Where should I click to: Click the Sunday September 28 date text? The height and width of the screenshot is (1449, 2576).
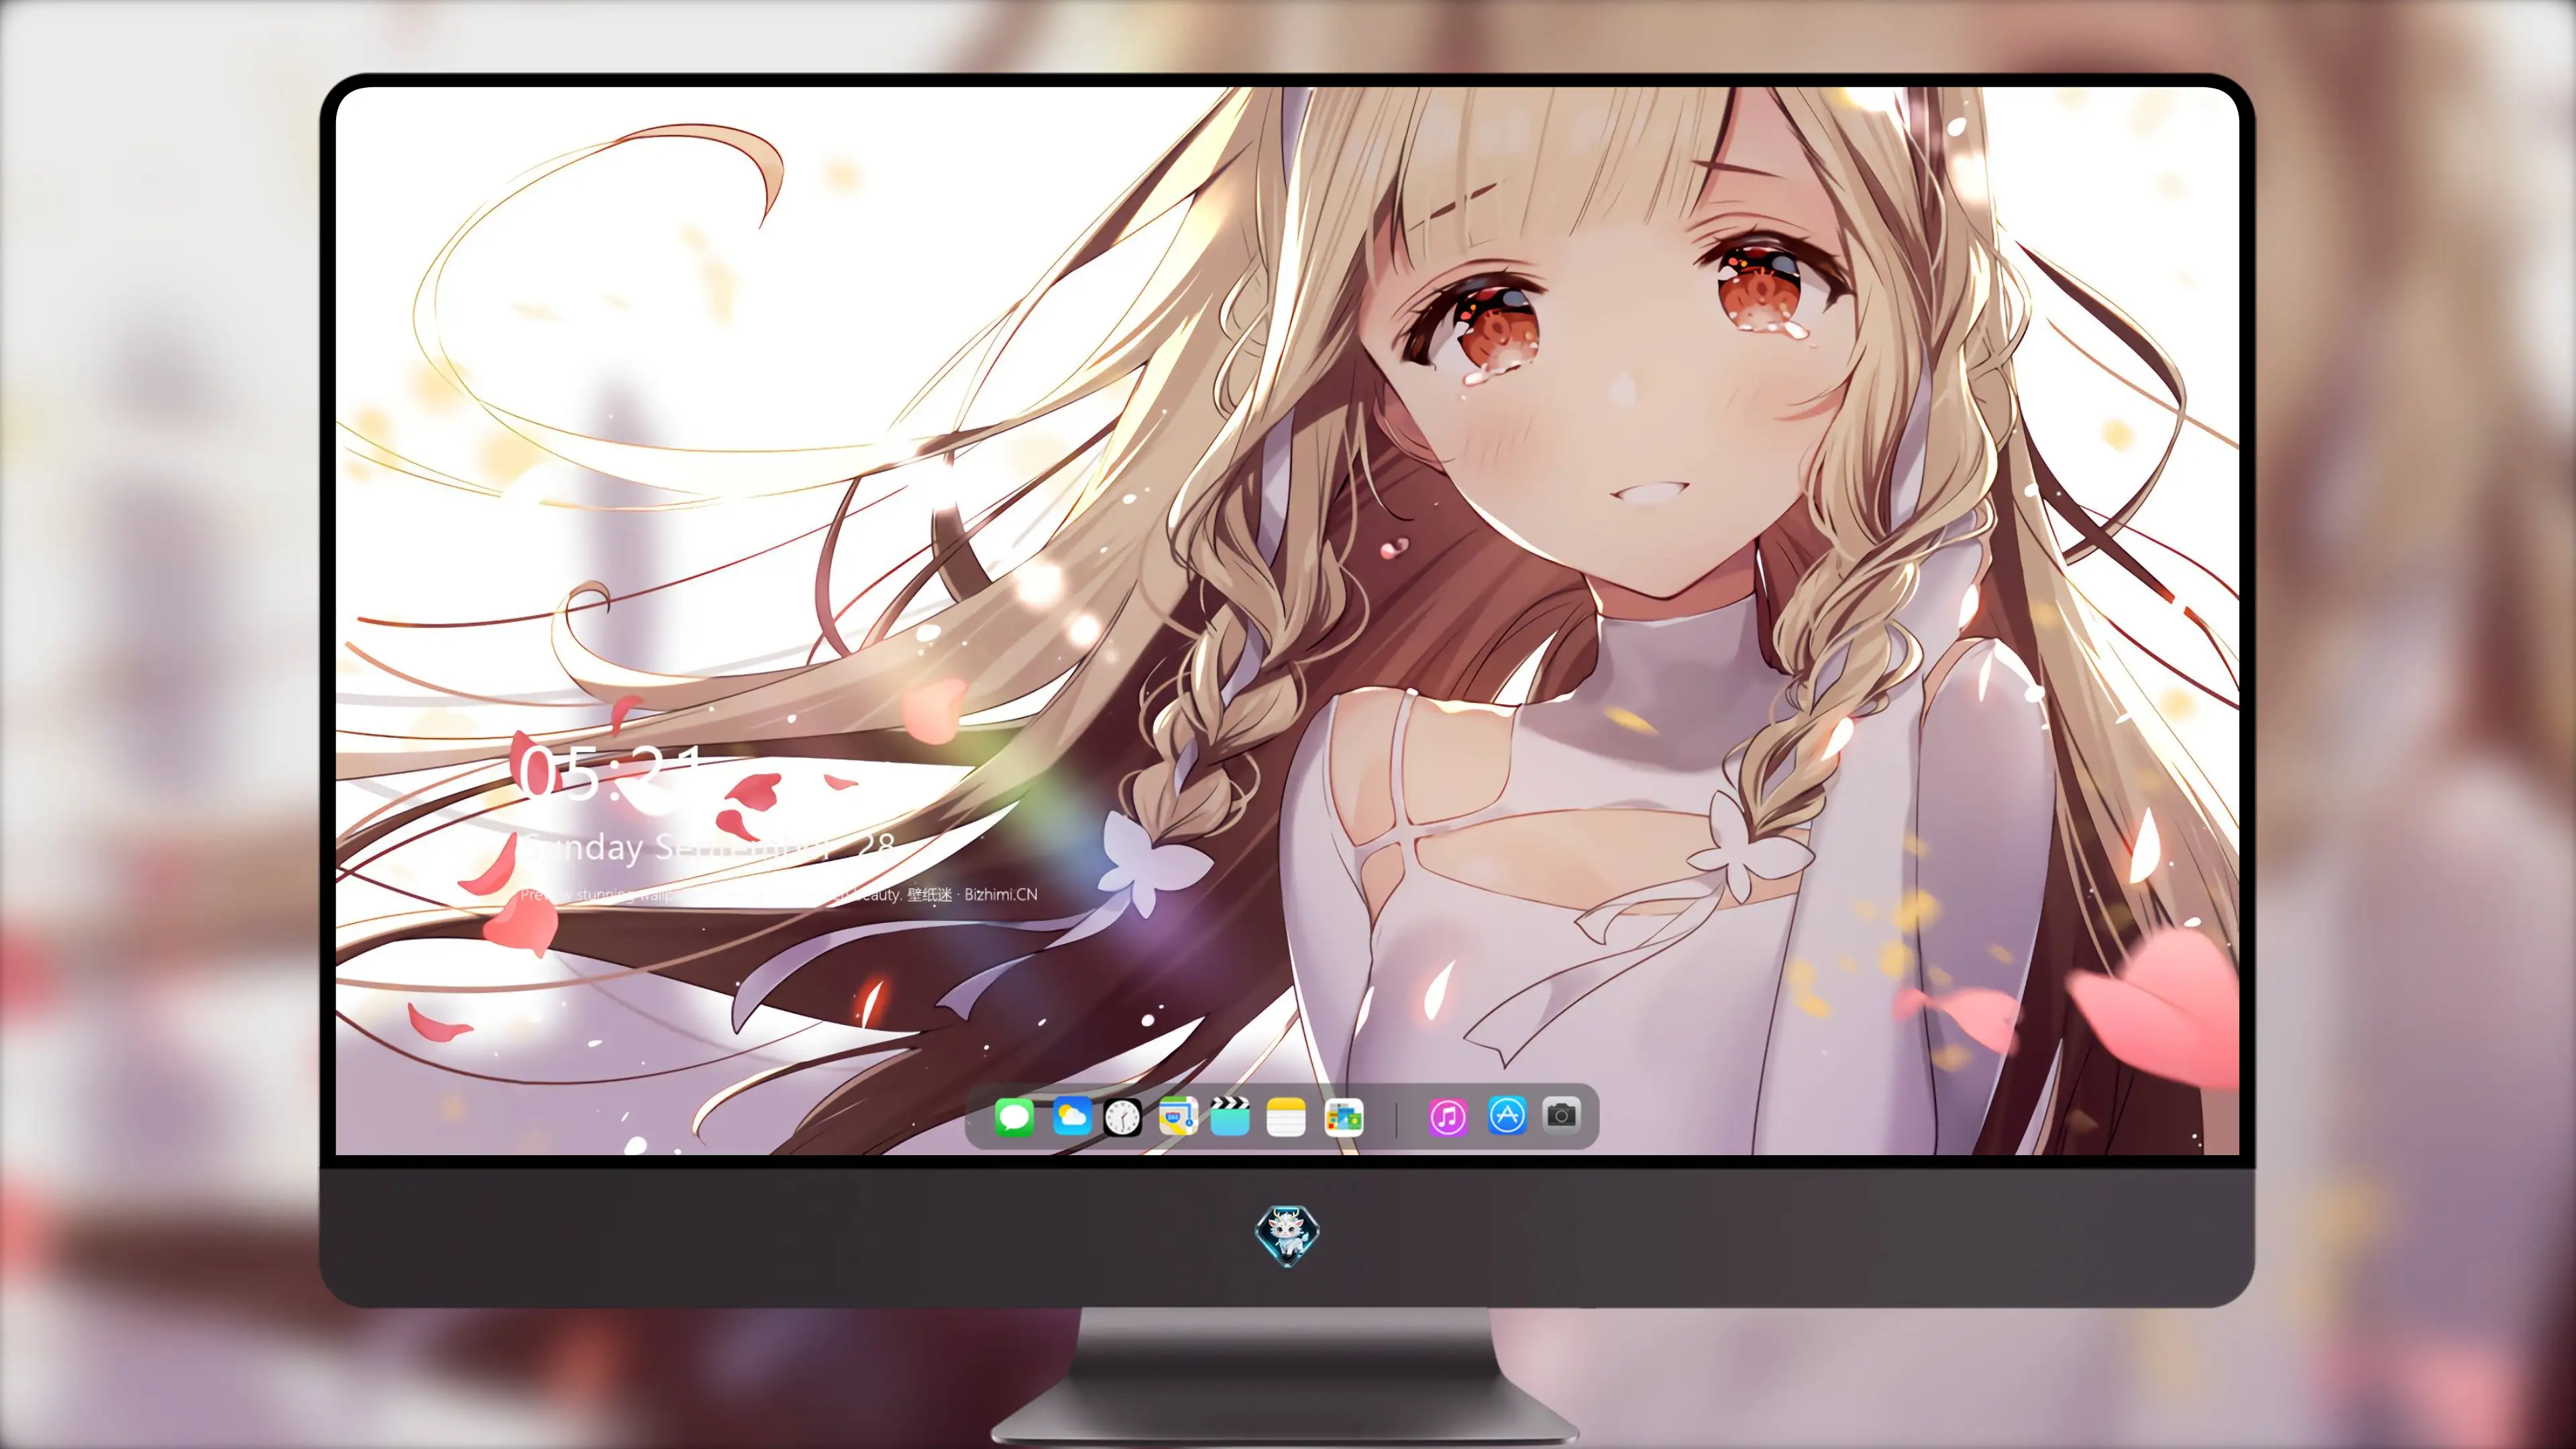tap(708, 848)
